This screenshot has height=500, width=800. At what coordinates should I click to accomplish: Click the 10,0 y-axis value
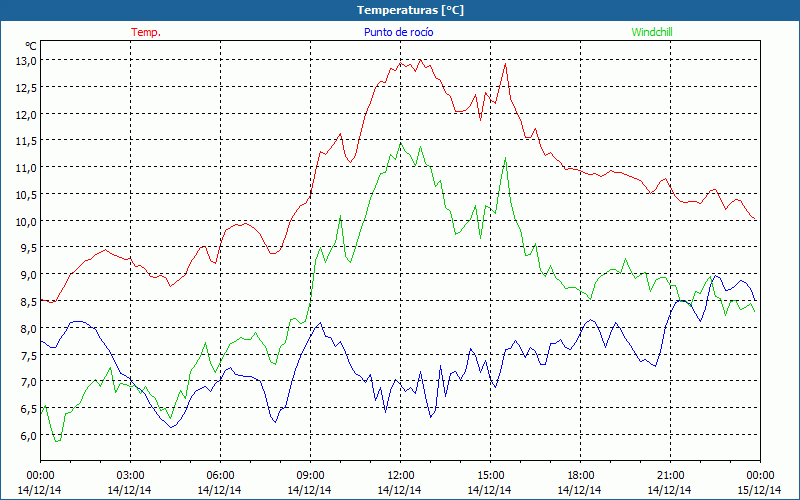[27, 221]
